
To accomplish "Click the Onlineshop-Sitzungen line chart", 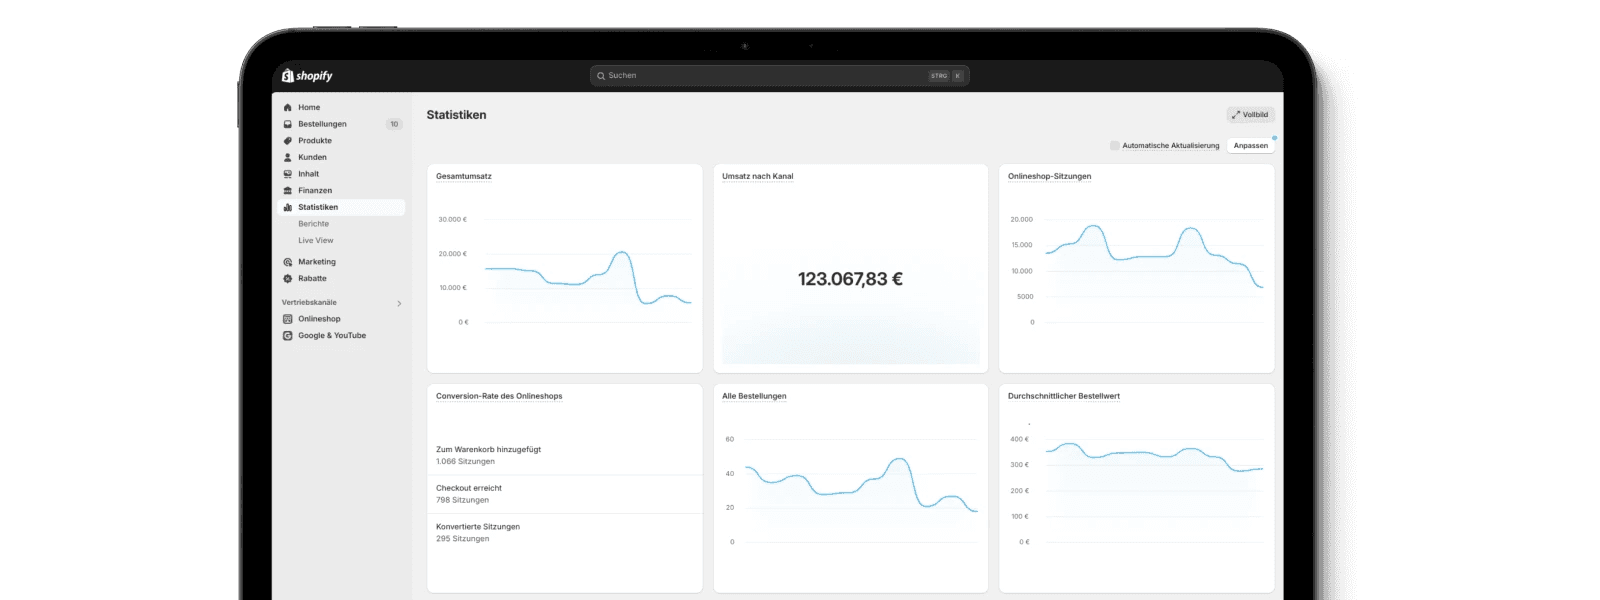I will [1154, 256].
